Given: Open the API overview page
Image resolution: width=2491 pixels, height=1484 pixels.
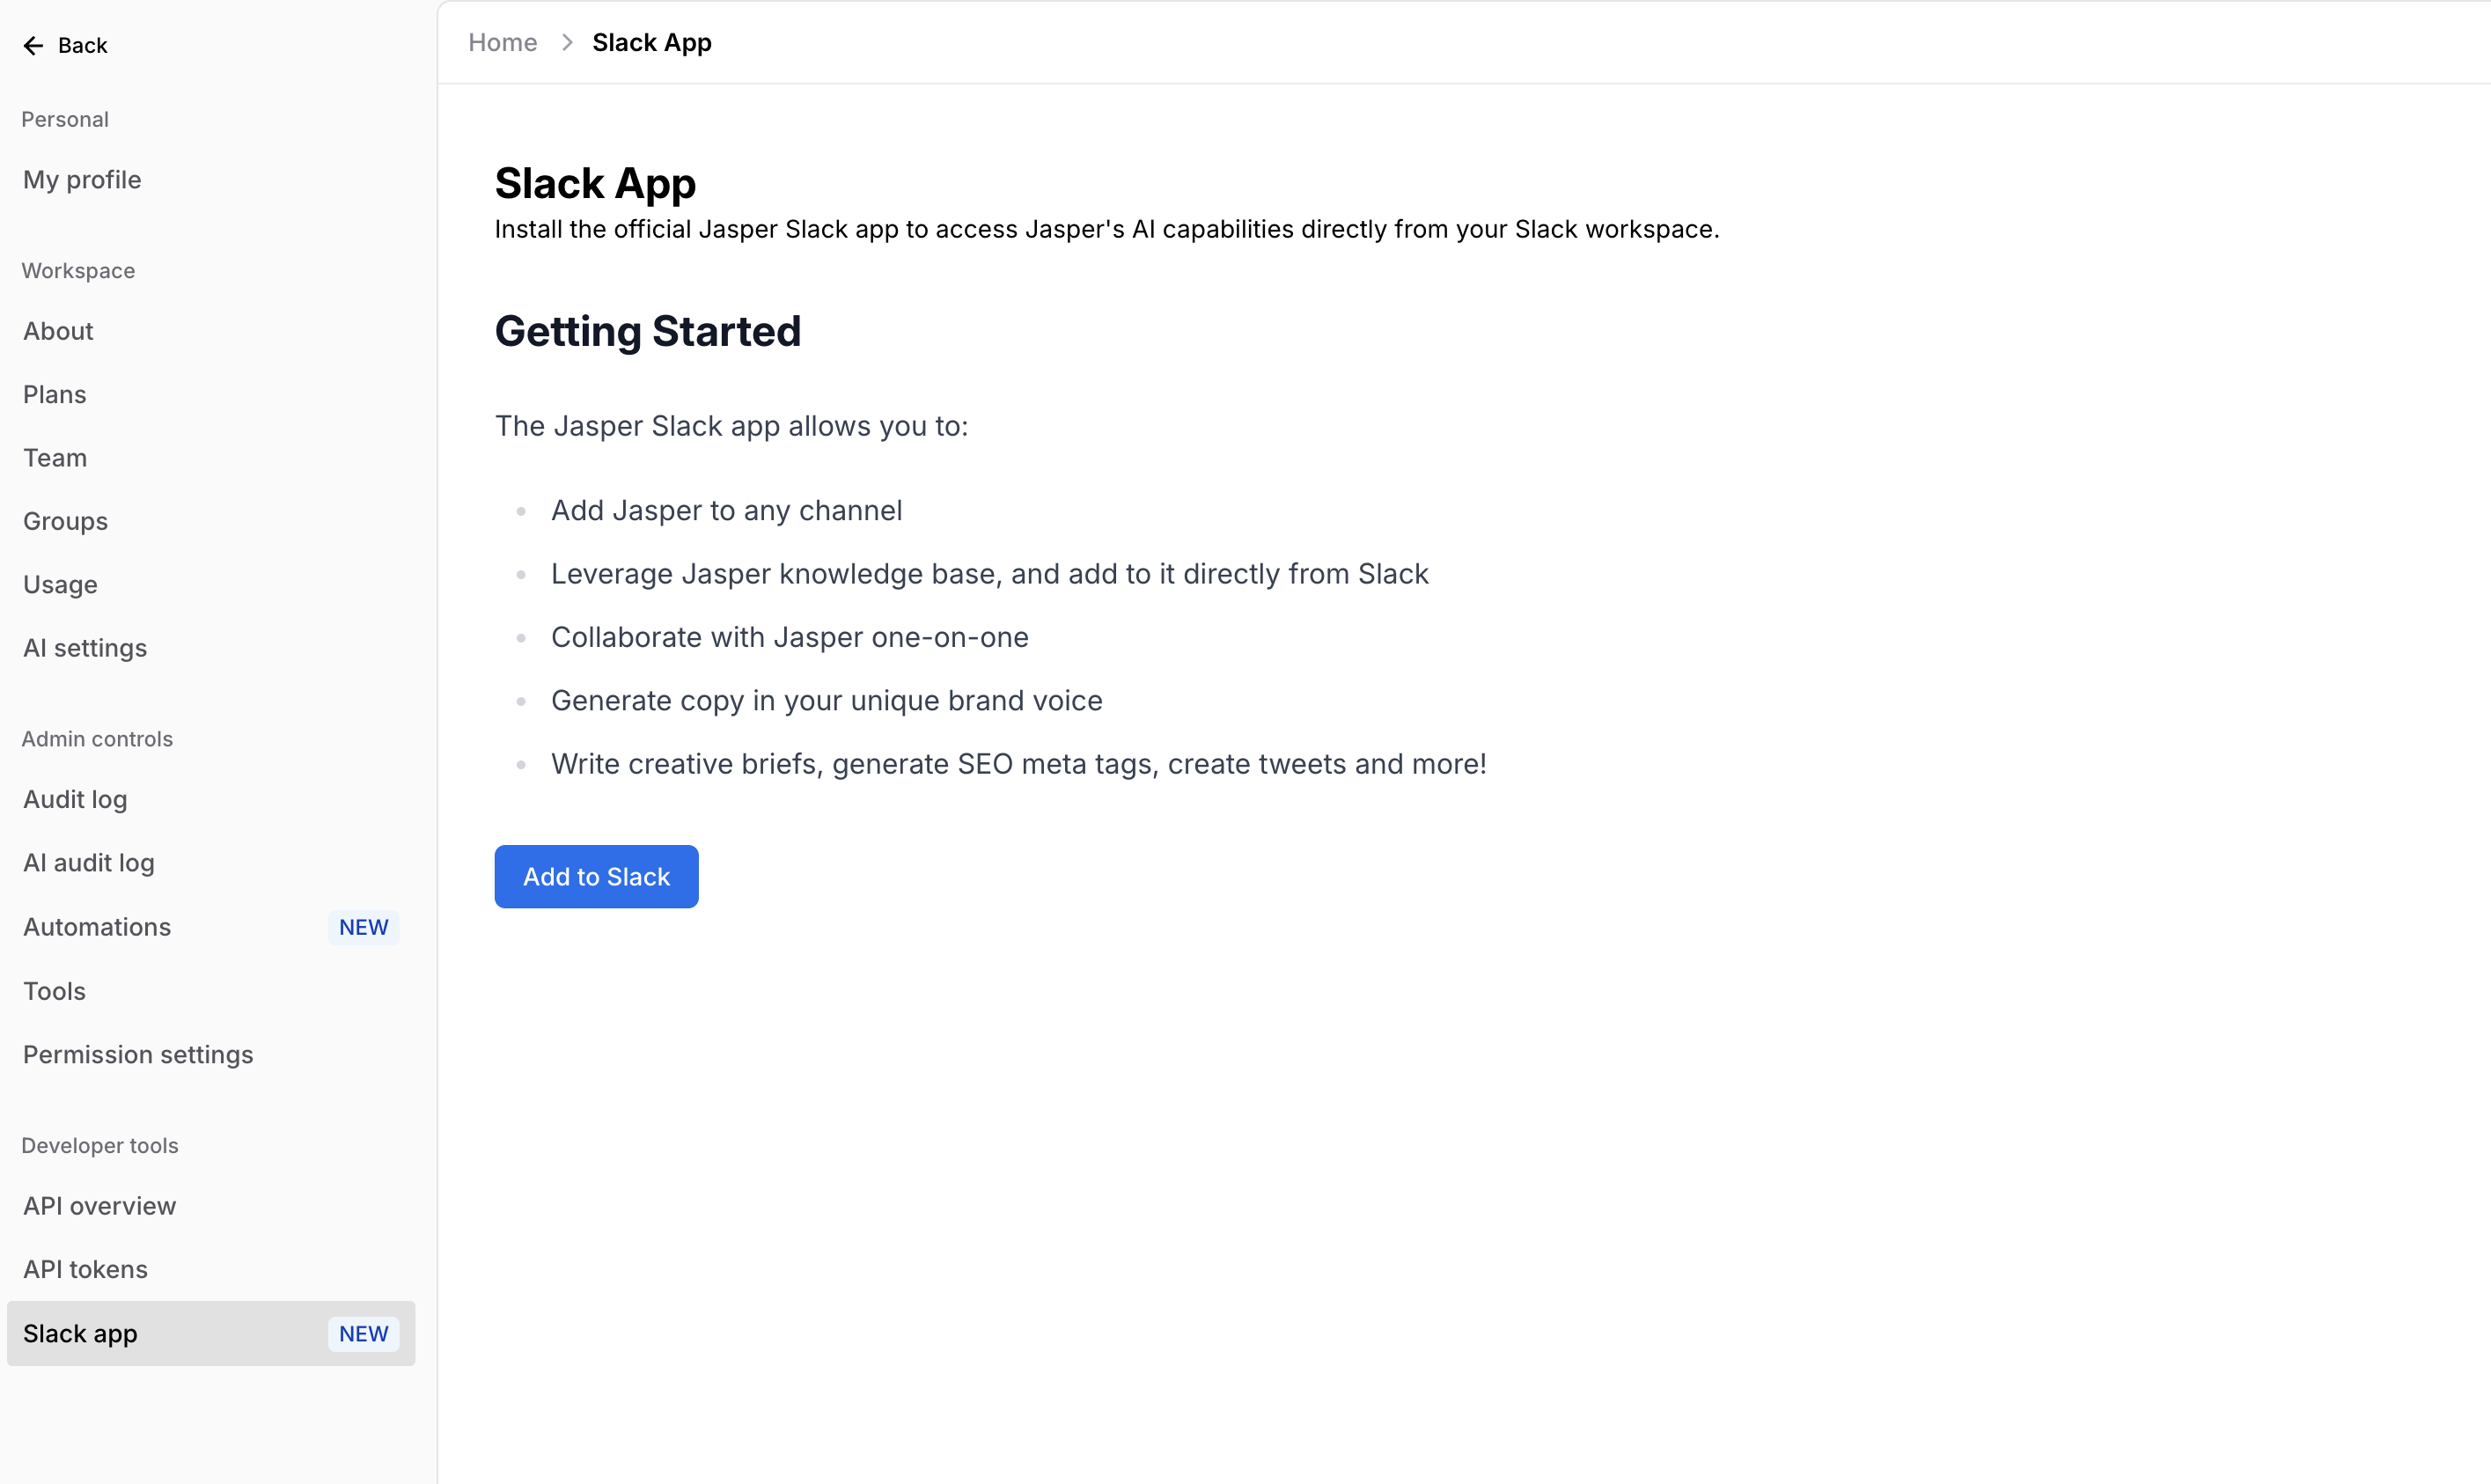Looking at the screenshot, I should pyautogui.click(x=99, y=1206).
